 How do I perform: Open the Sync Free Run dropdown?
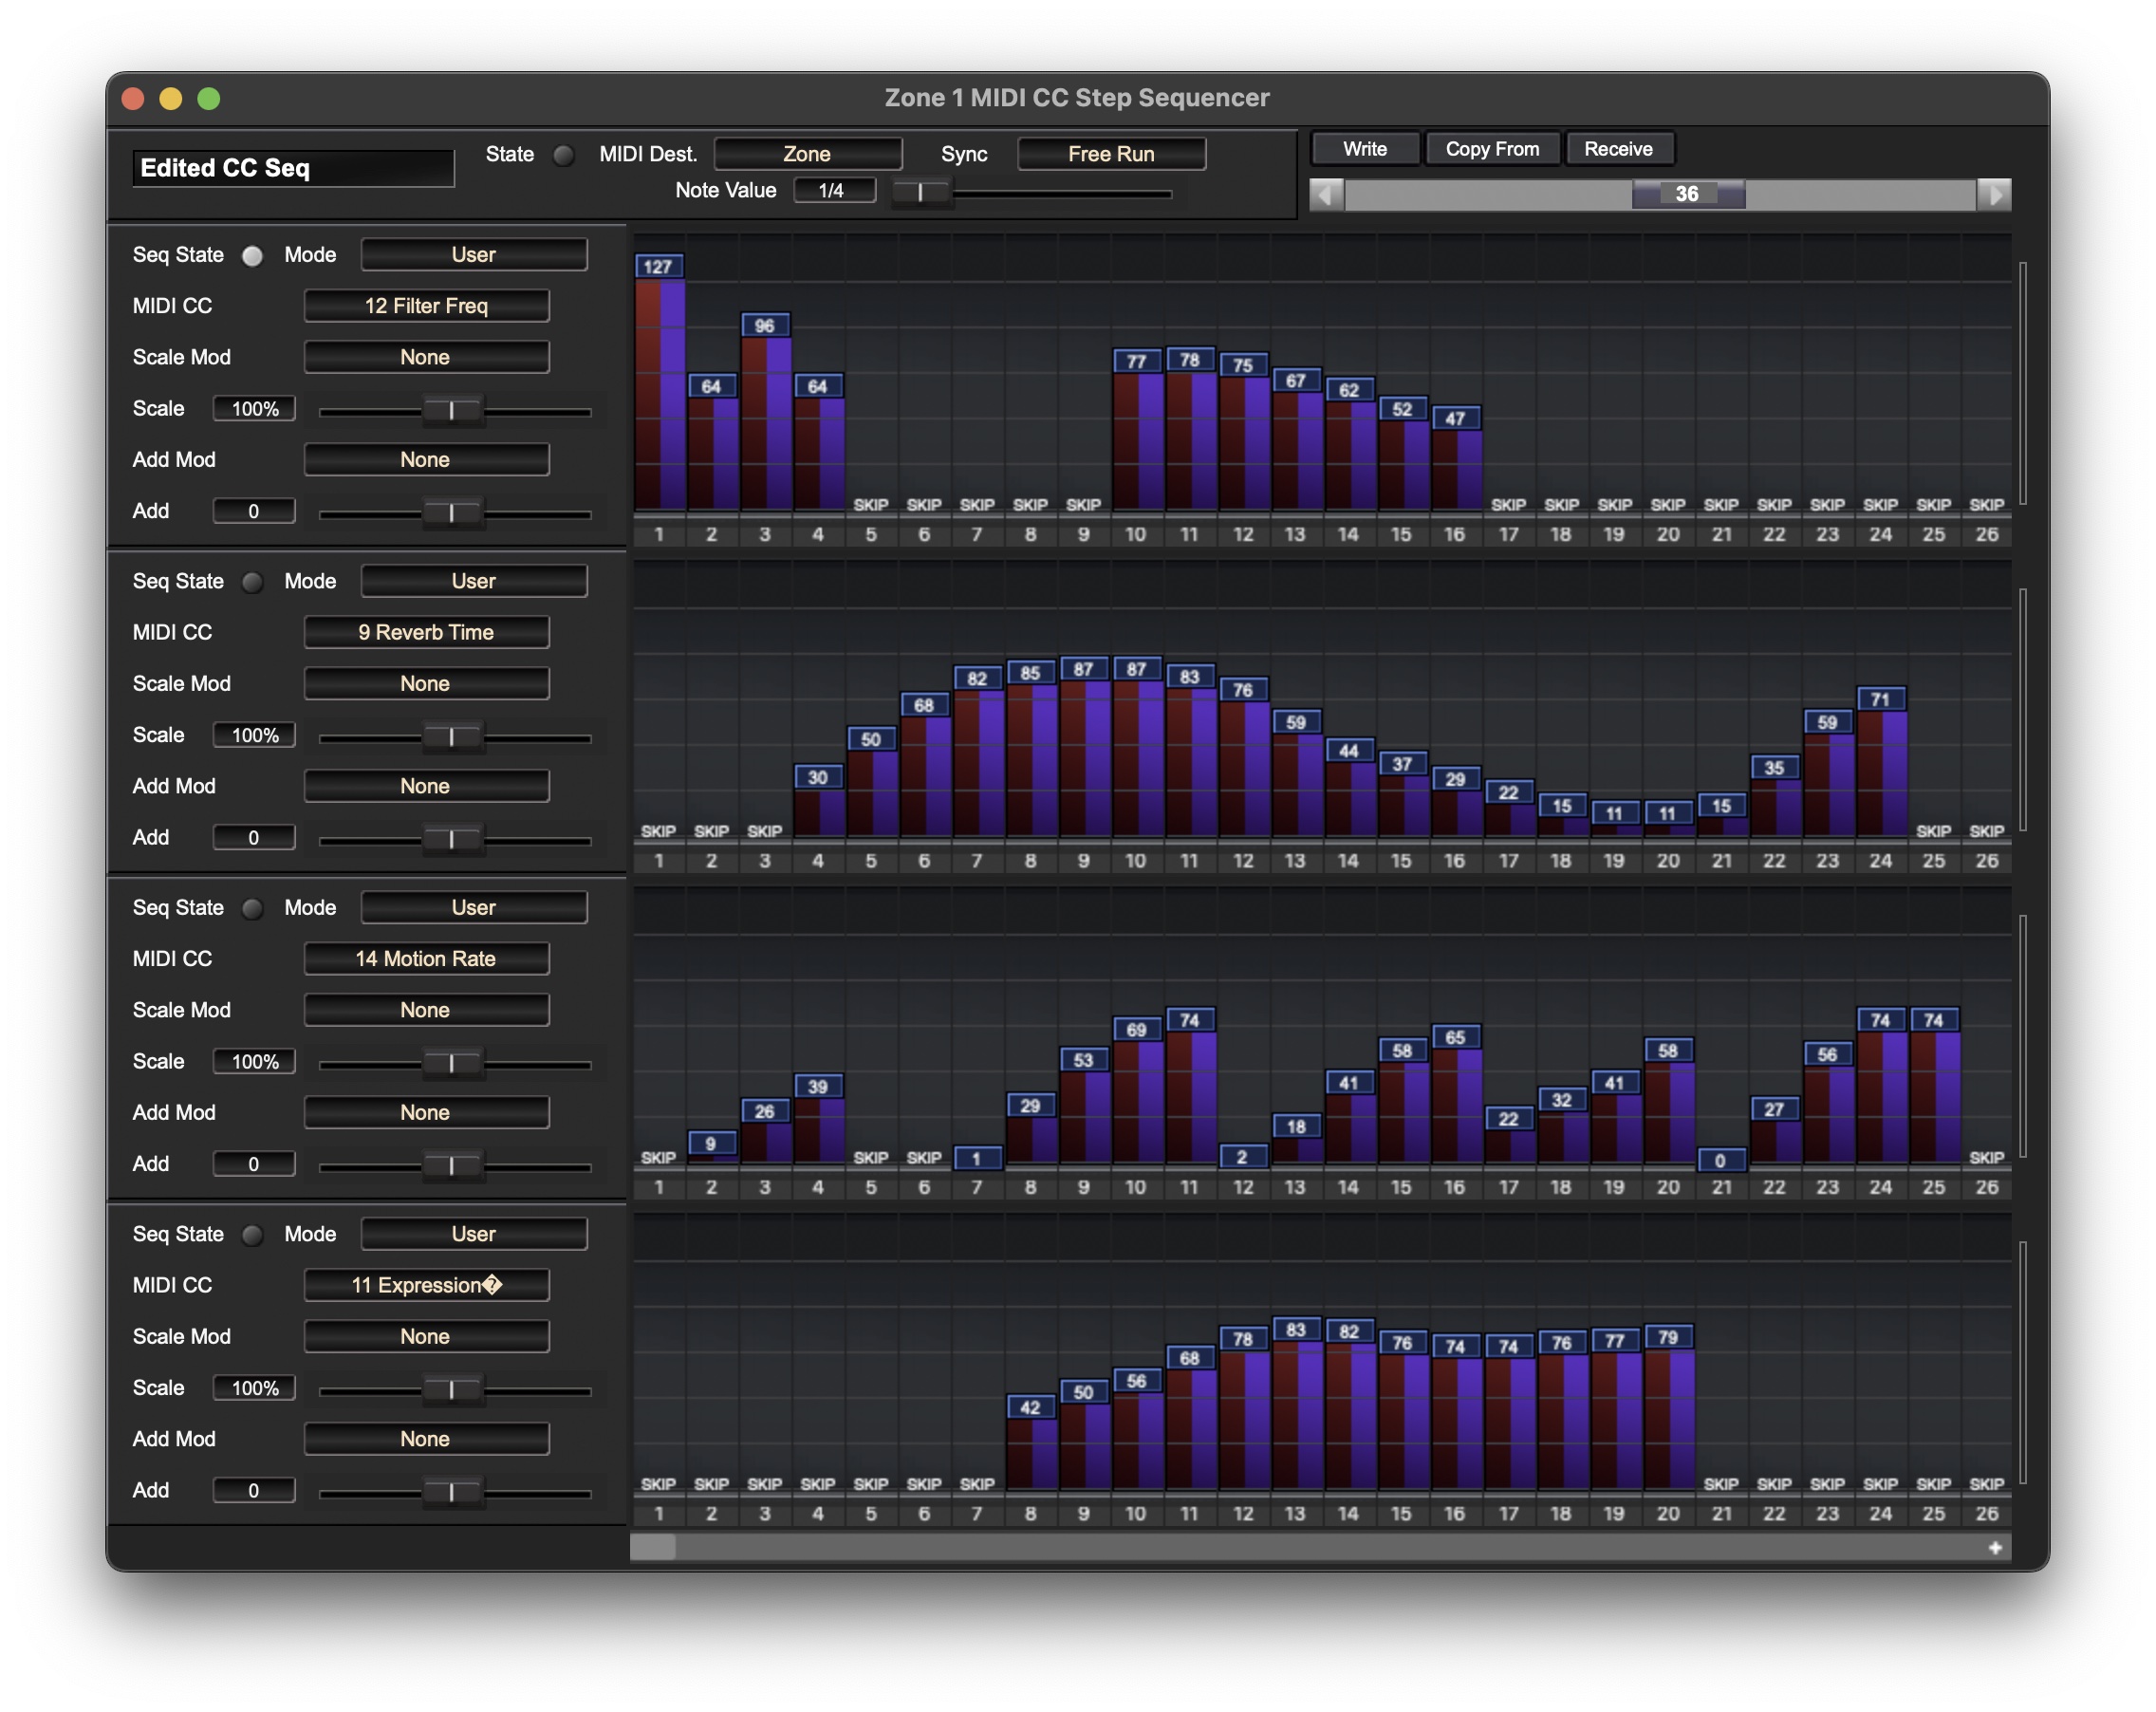point(1110,154)
